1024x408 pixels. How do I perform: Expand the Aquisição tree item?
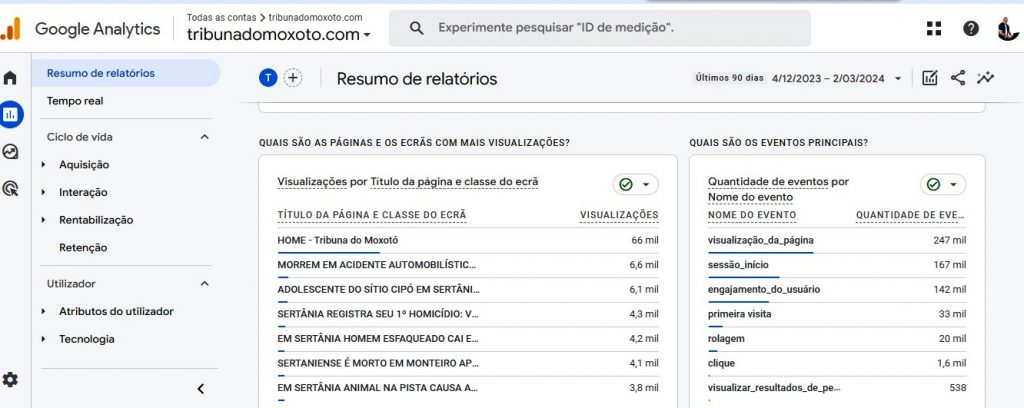(44, 165)
